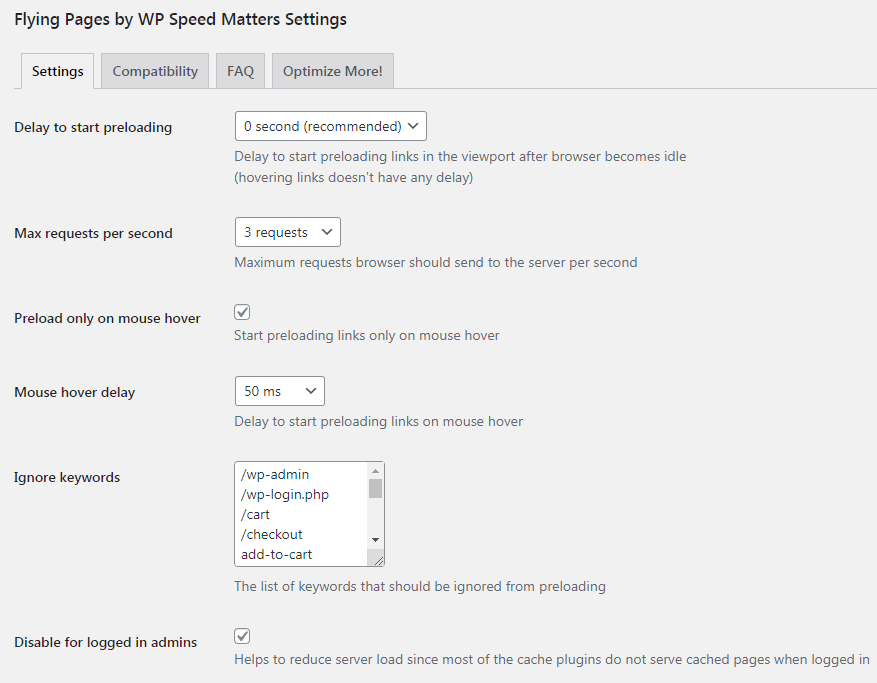This screenshot has height=683, width=877.
Task: Go to the Optimize More! tab
Action: [x=332, y=71]
